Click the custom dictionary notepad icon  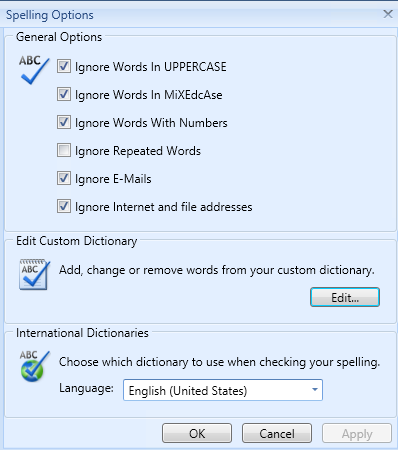34,274
